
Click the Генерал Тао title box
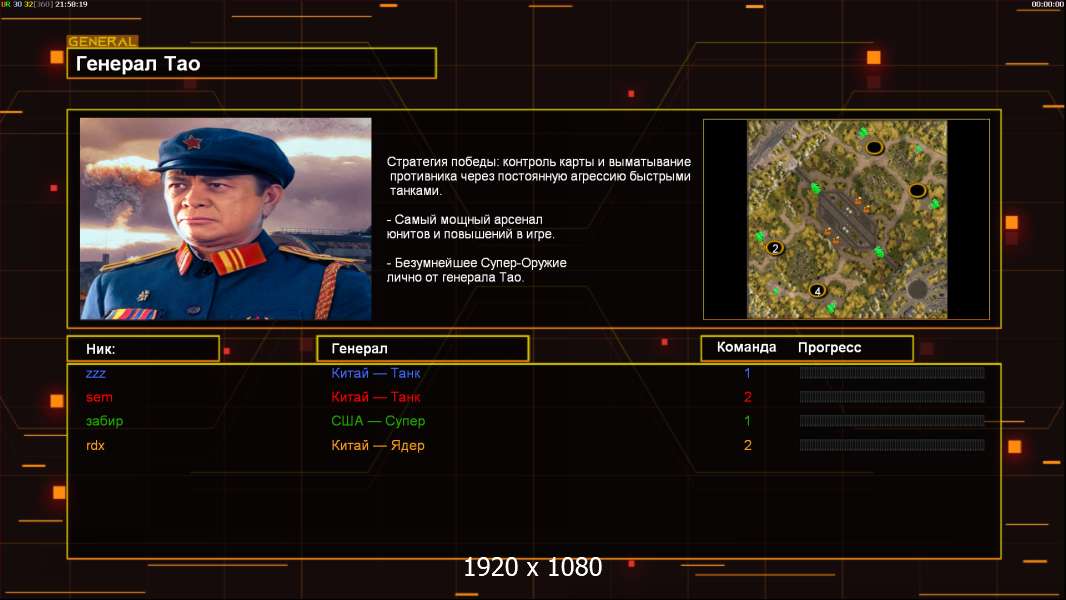[x=252, y=63]
